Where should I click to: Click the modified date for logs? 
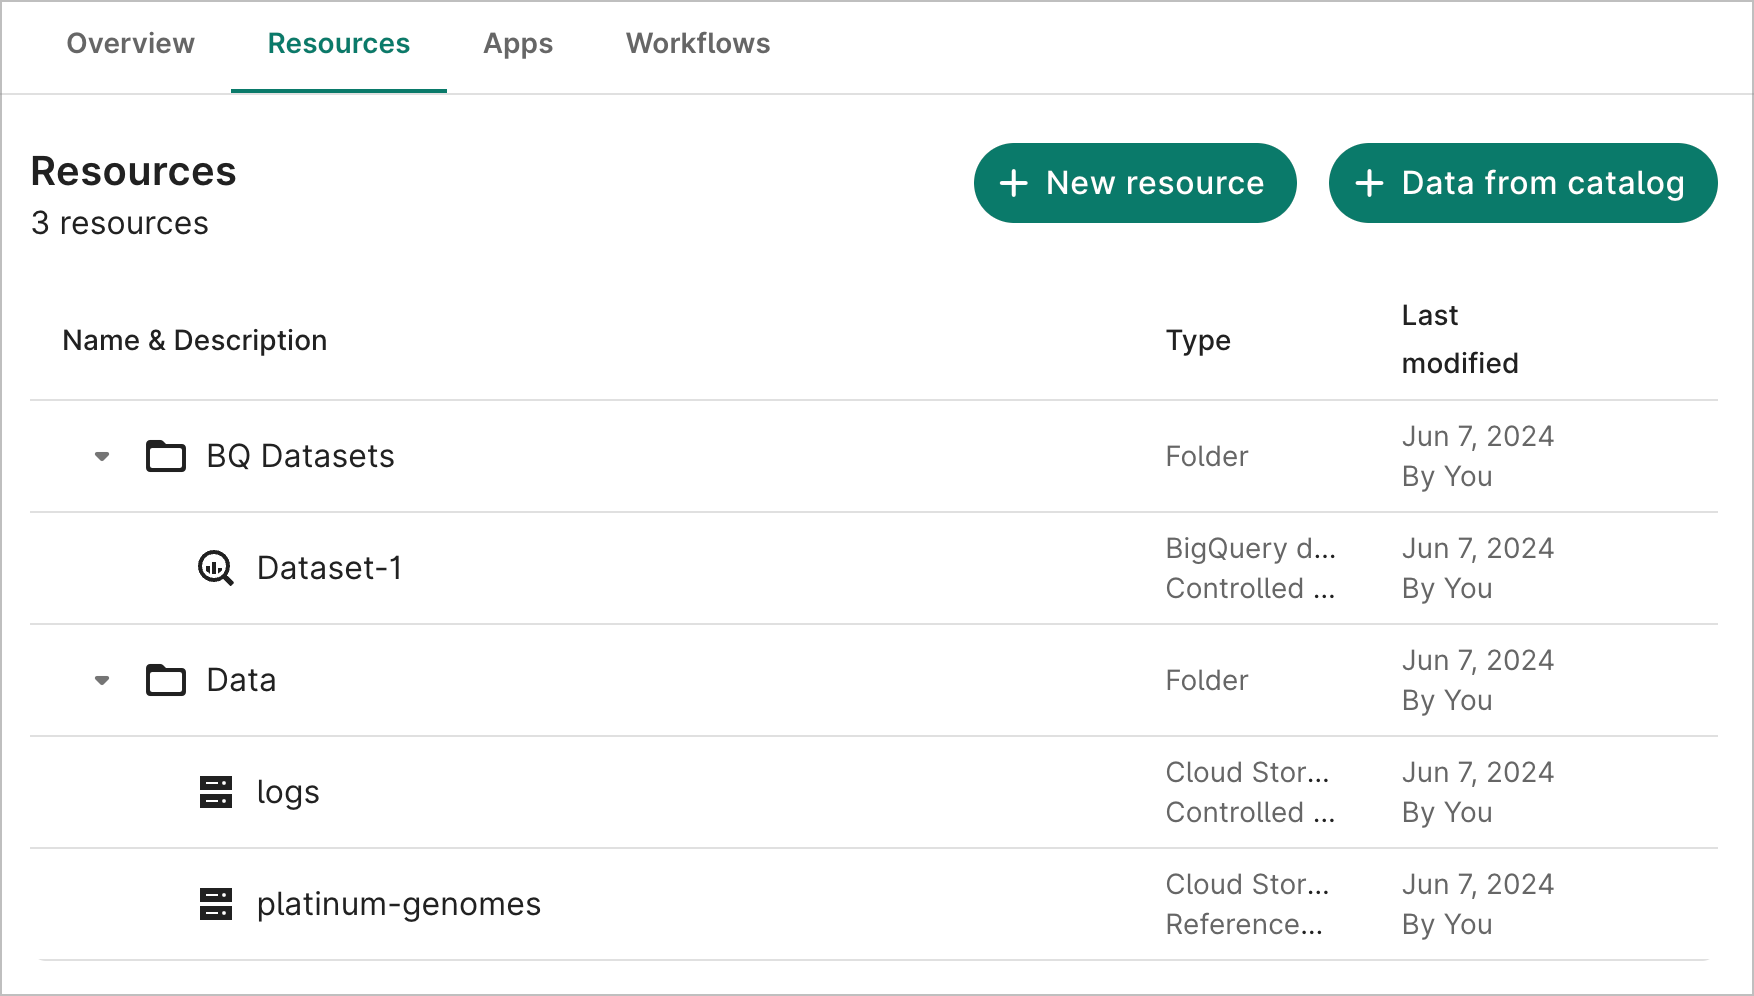[1478, 792]
